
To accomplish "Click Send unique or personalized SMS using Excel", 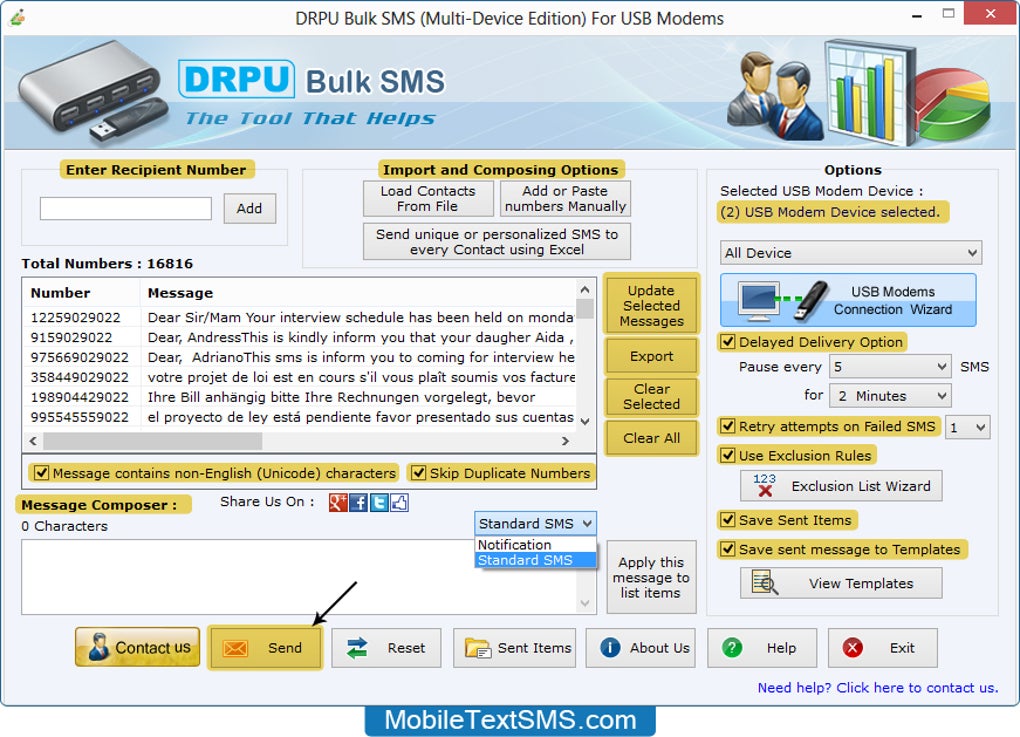I will 497,242.
